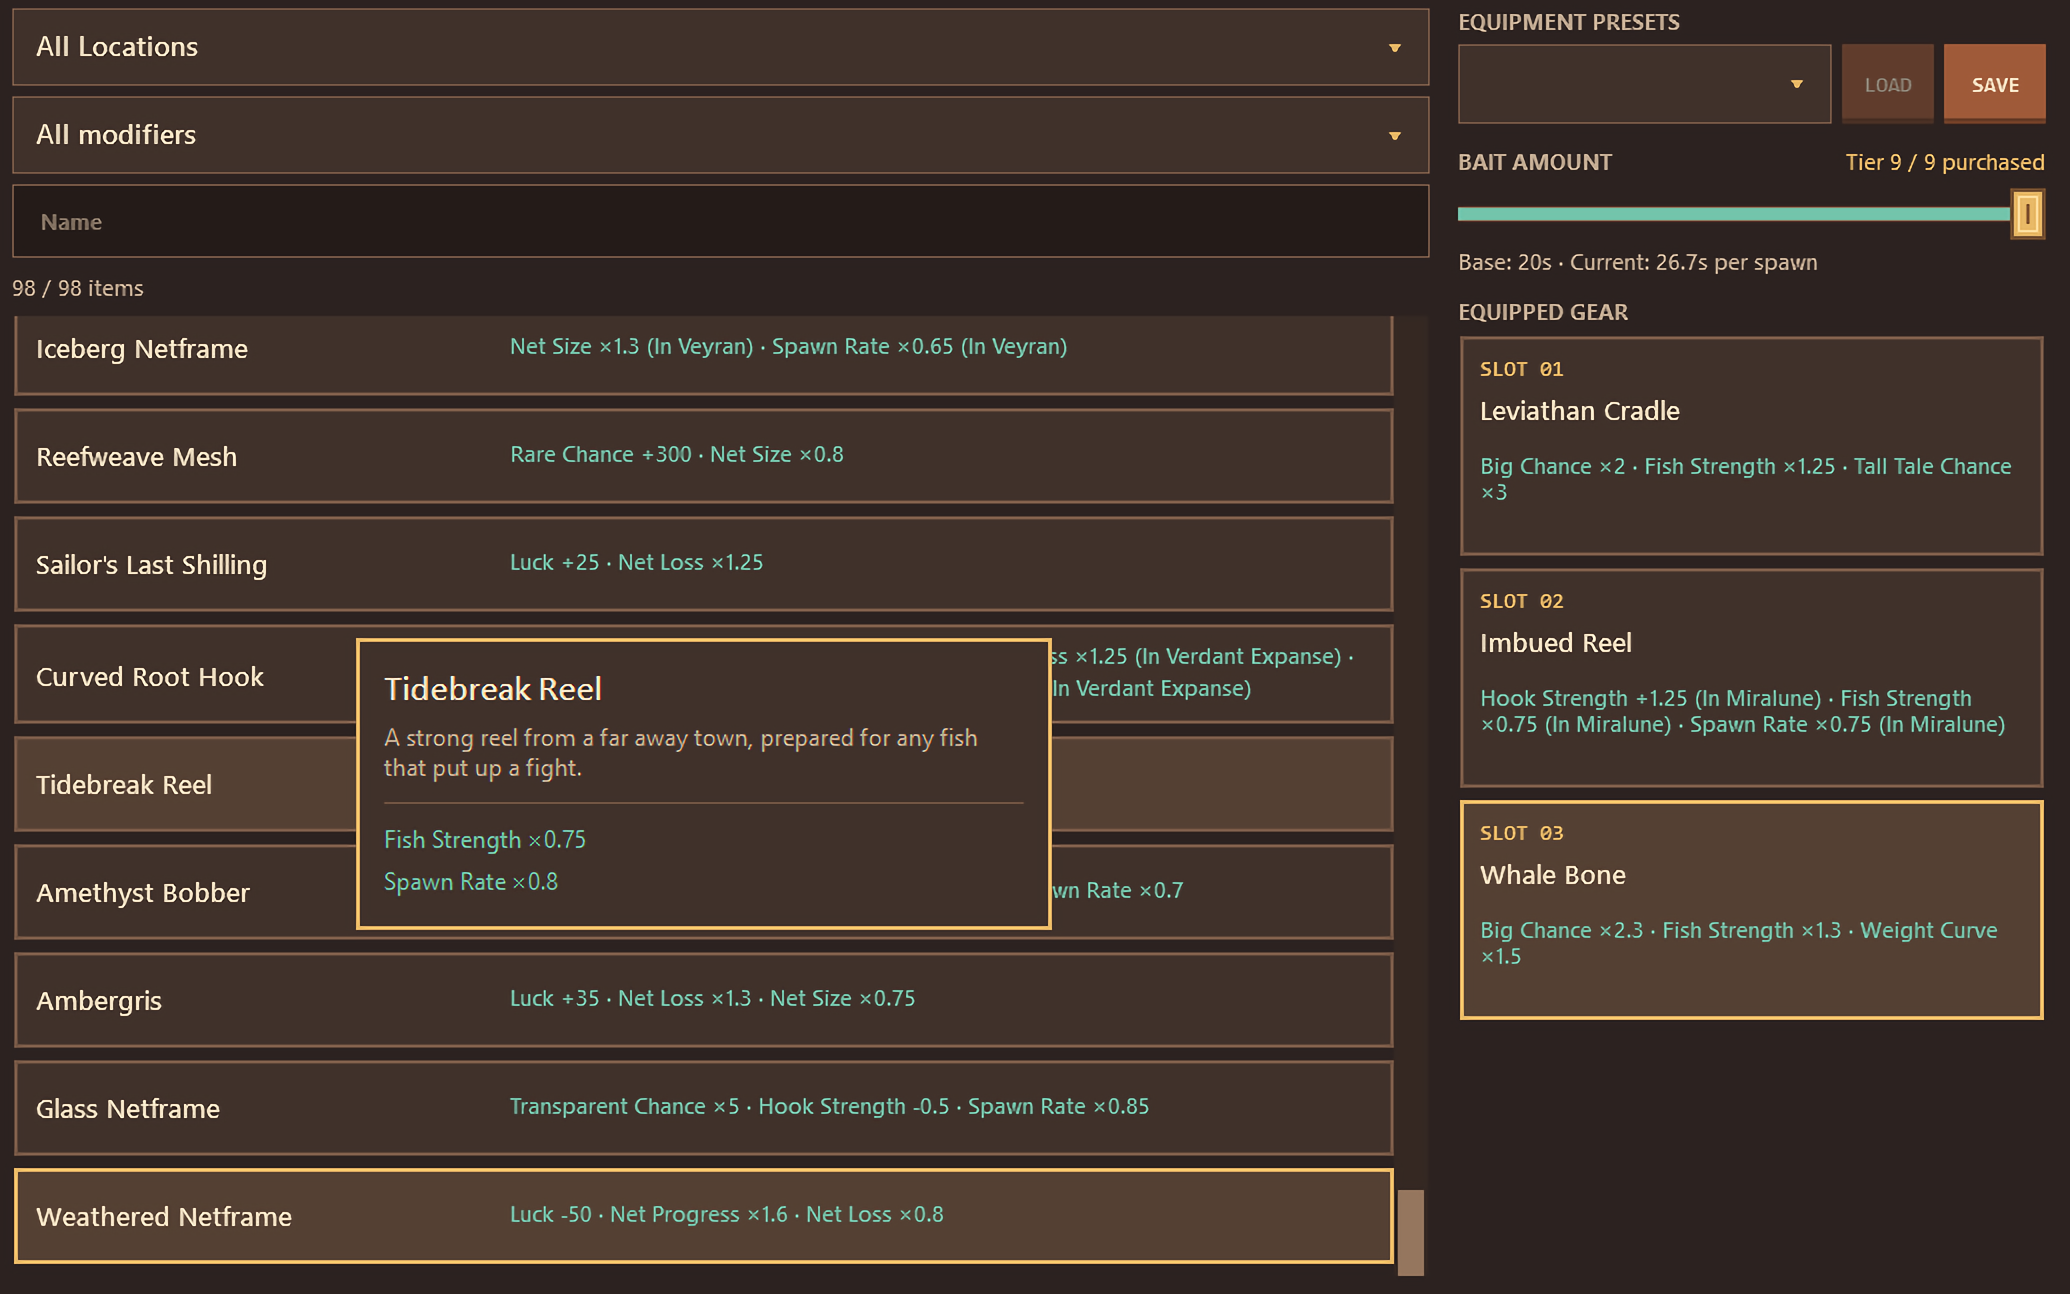Click Slot 02 Imbued Reel card

pyautogui.click(x=1751, y=678)
